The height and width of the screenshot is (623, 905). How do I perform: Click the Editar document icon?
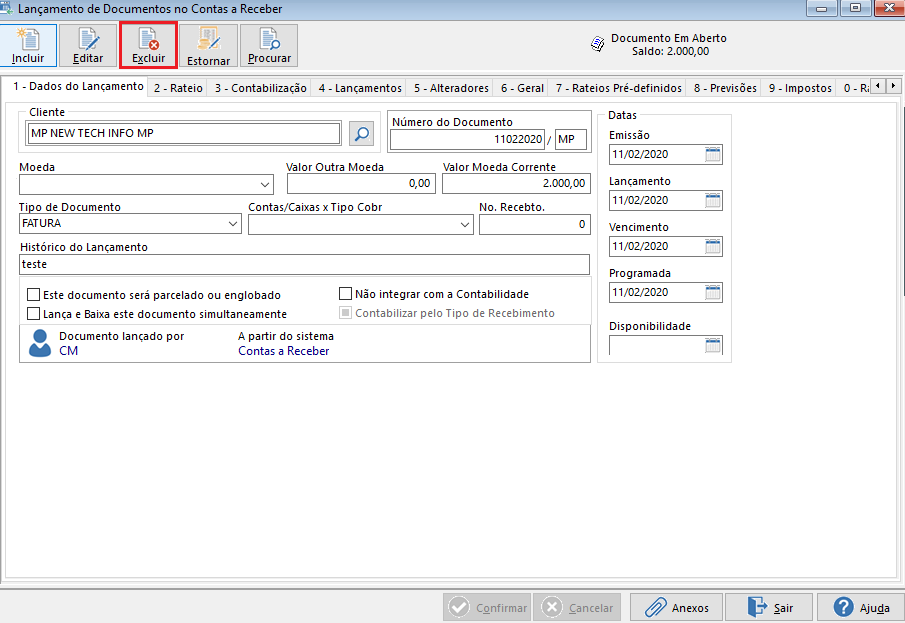[x=88, y=39]
